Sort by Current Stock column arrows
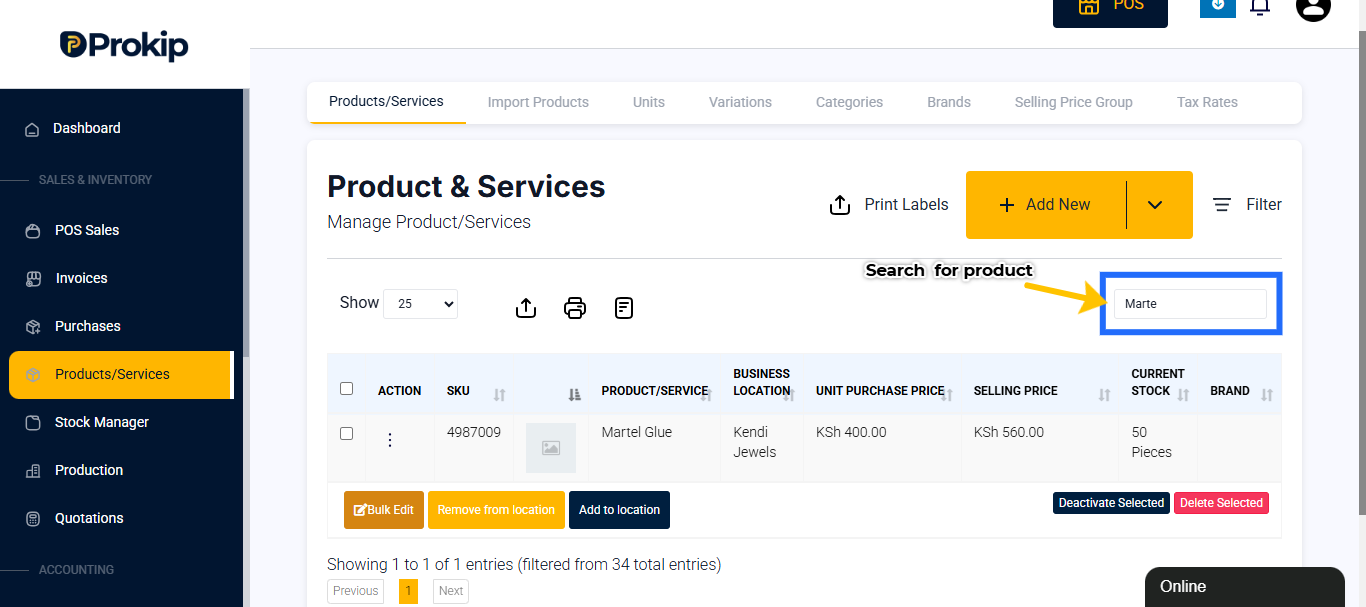Image resolution: width=1366 pixels, height=607 pixels. (x=1184, y=395)
